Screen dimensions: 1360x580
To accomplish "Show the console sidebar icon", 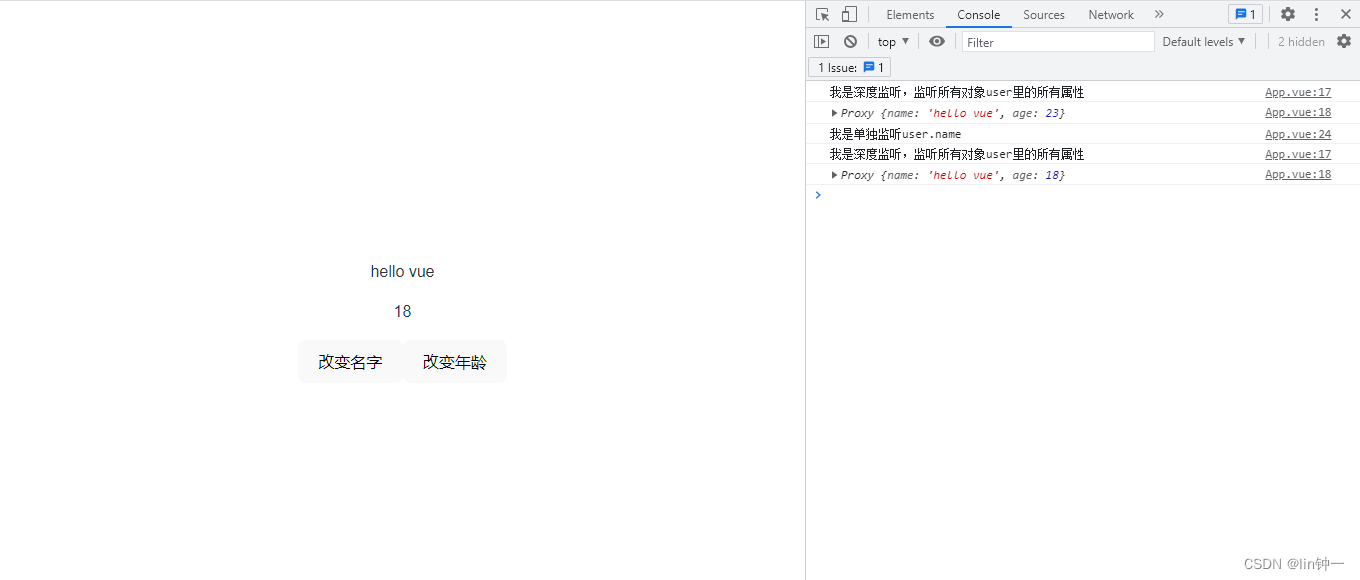I will pyautogui.click(x=821, y=42).
